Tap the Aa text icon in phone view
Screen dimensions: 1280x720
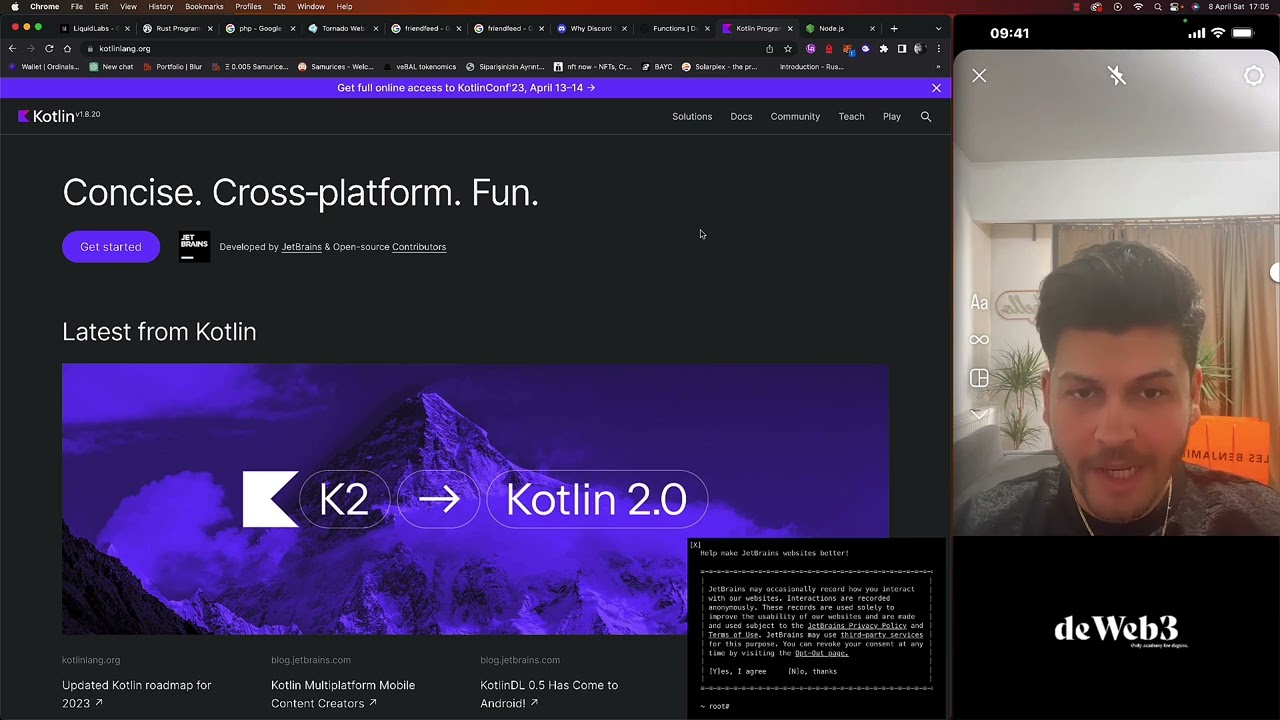click(x=979, y=303)
